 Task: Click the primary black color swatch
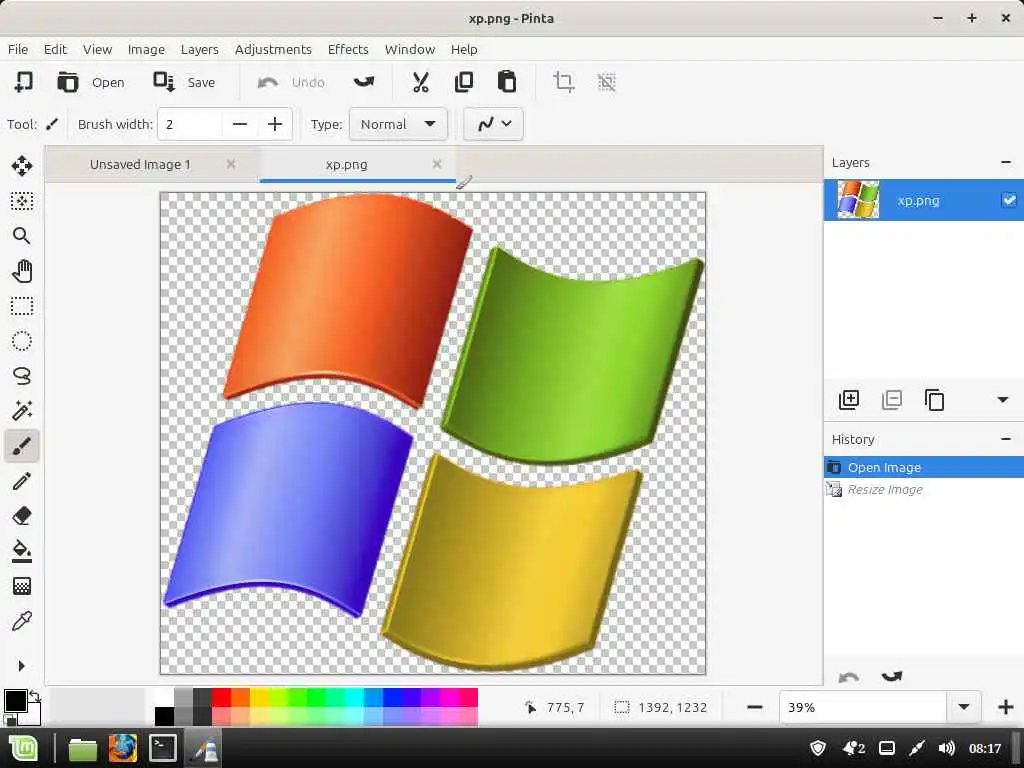(x=15, y=701)
